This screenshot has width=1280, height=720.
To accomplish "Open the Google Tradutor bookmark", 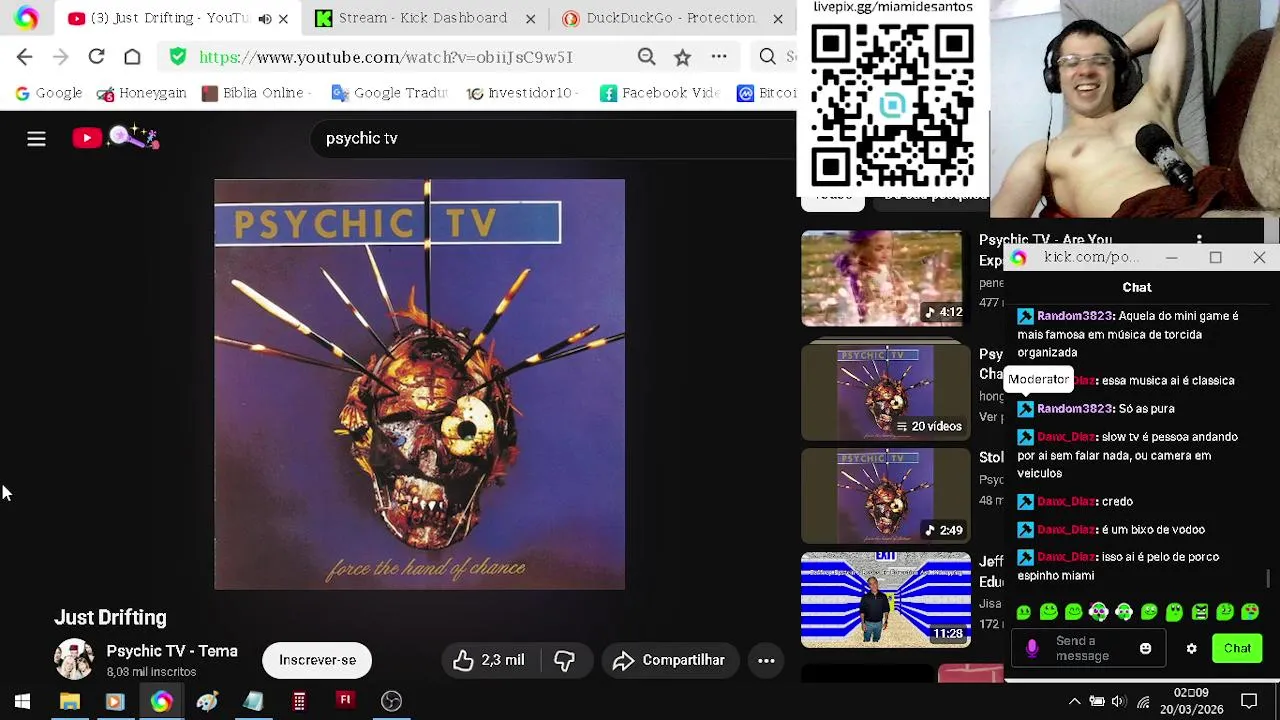I will [x=389, y=93].
